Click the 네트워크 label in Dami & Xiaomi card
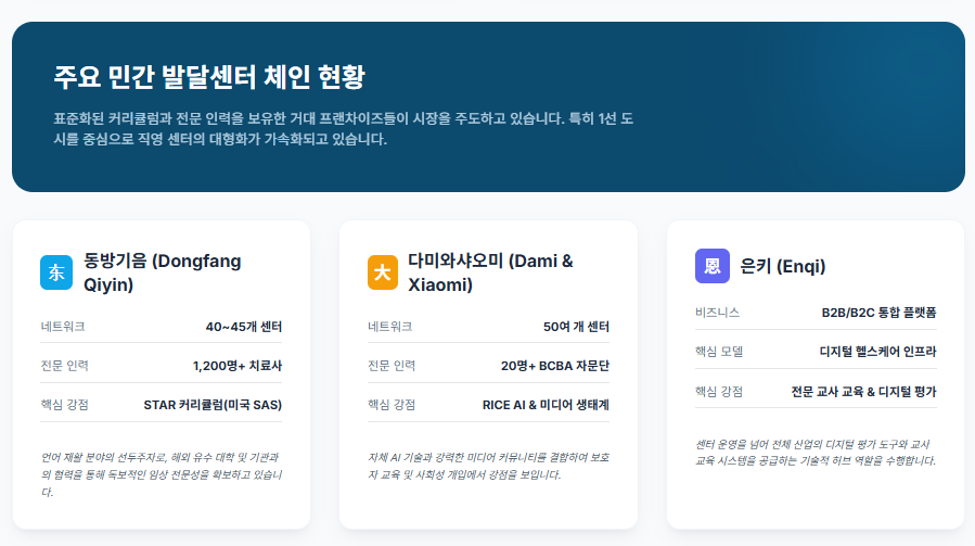Screen dimensions: 975x546 tap(390, 326)
